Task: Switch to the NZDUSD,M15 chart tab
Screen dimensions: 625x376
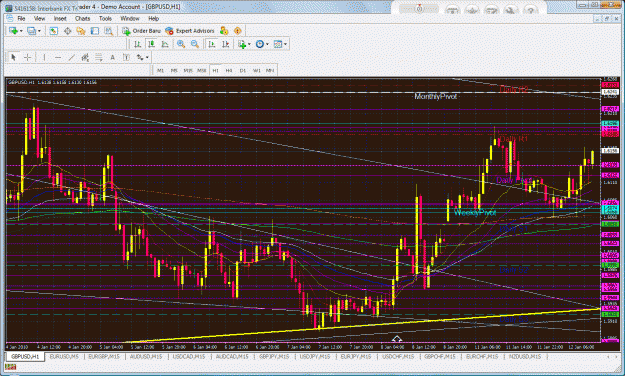Action: (525, 356)
